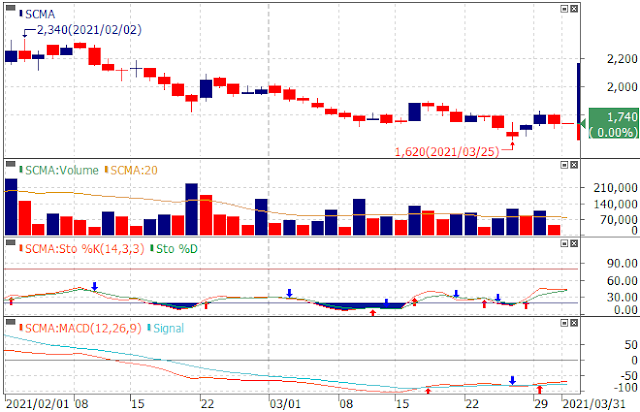This screenshot has height=412, width=640.
Task: Click the -100 MACD axis label
Action: pos(625,387)
